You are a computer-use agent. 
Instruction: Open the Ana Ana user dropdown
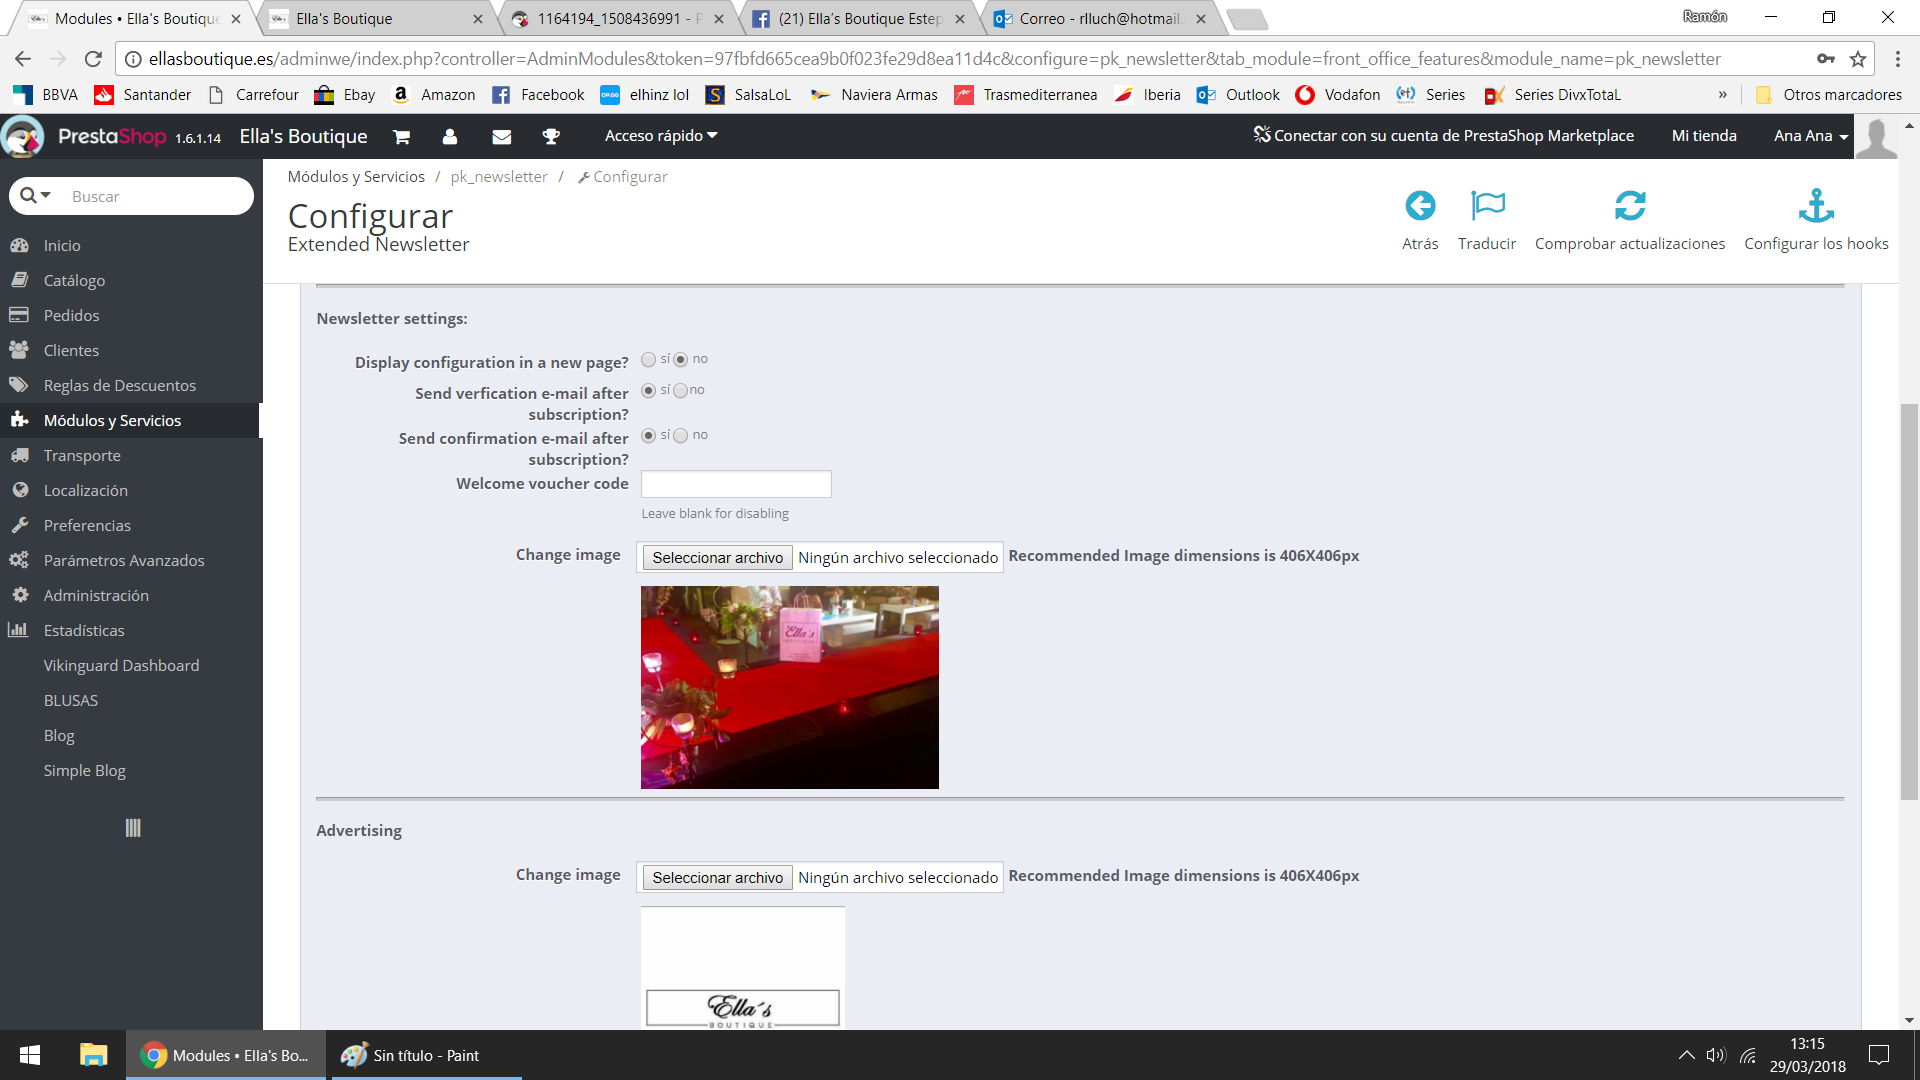(x=1810, y=136)
